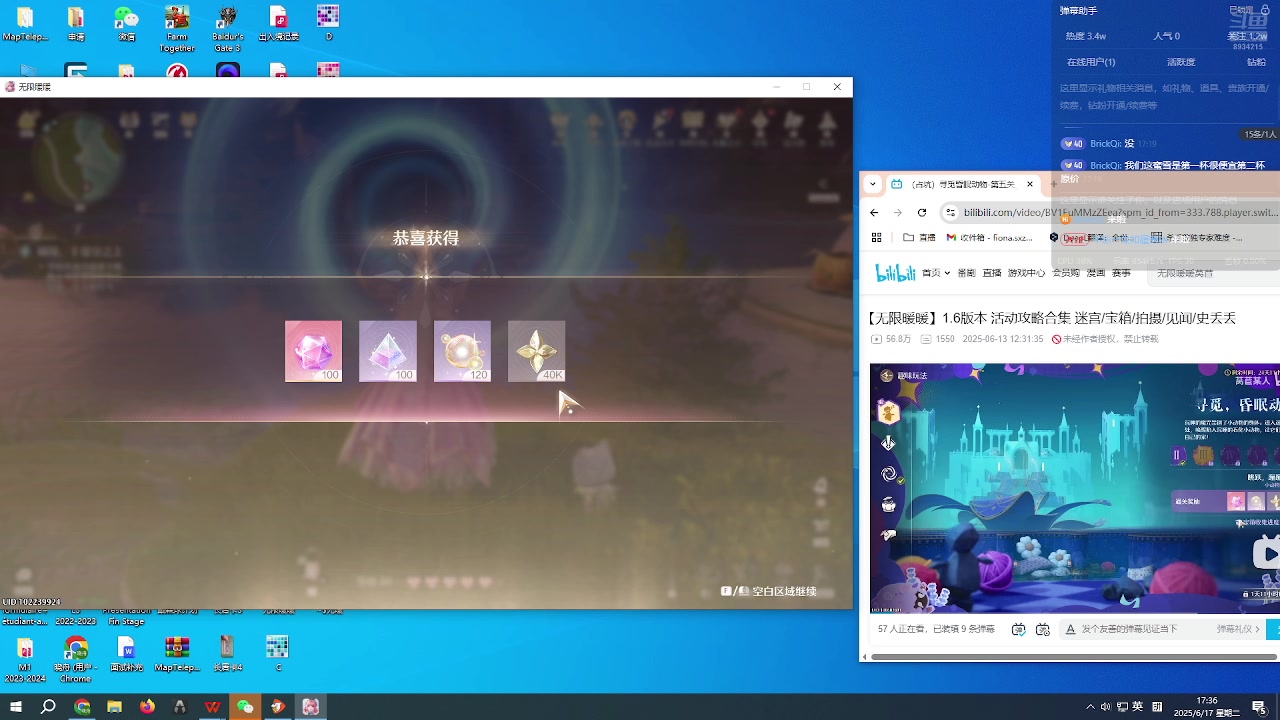Click the gold star reward item (40K)
Viewport: 1280px width, 720px height.
pos(537,351)
